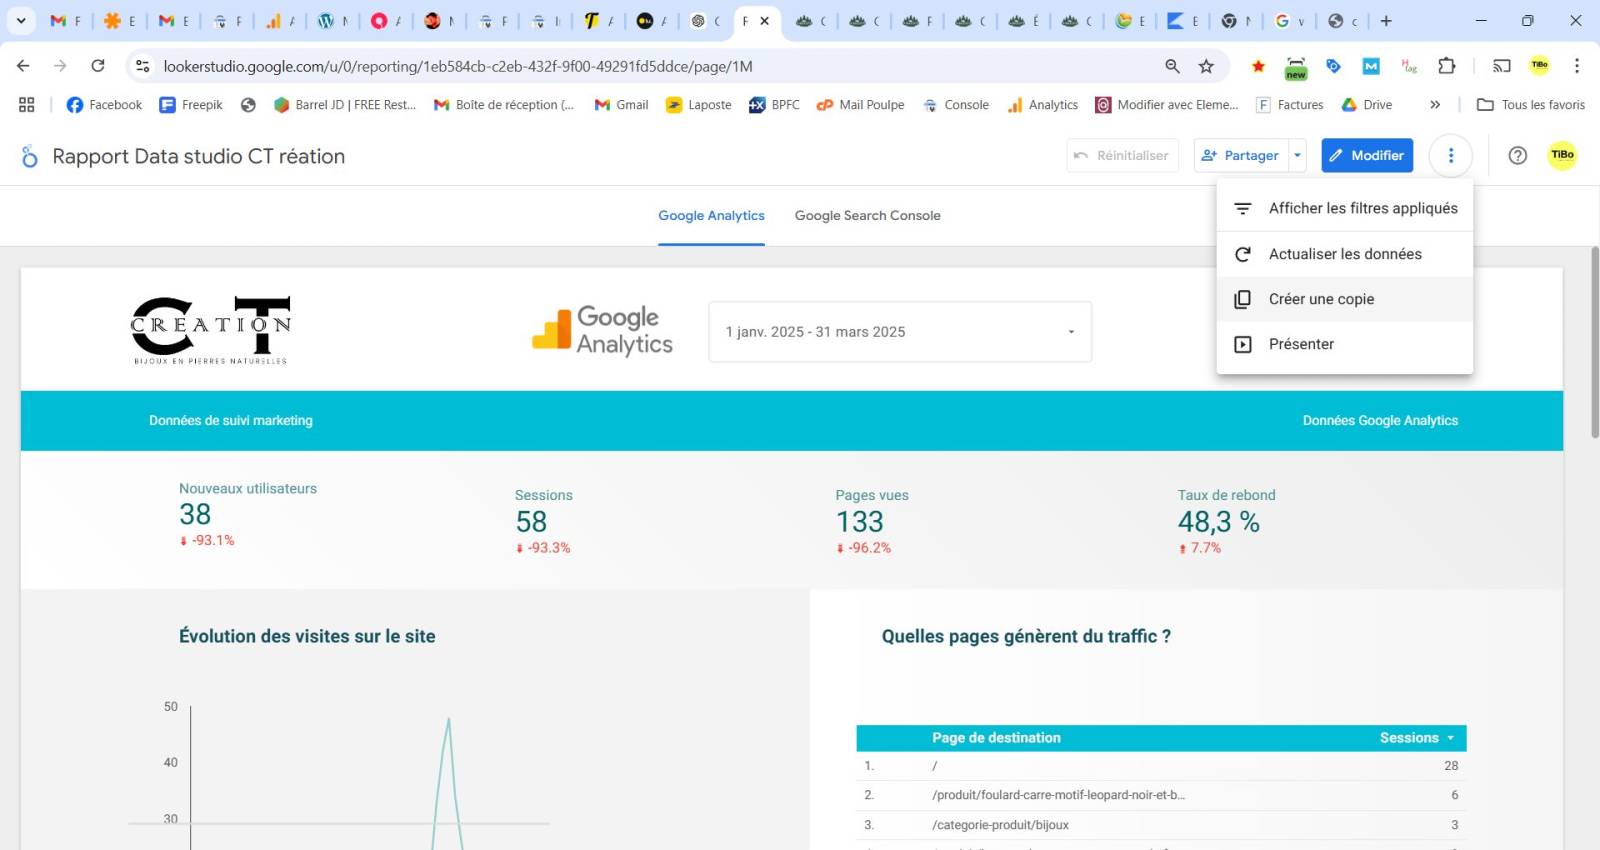Select the Google Analytics report tab
Image resolution: width=1600 pixels, height=850 pixels.
pyautogui.click(x=711, y=216)
